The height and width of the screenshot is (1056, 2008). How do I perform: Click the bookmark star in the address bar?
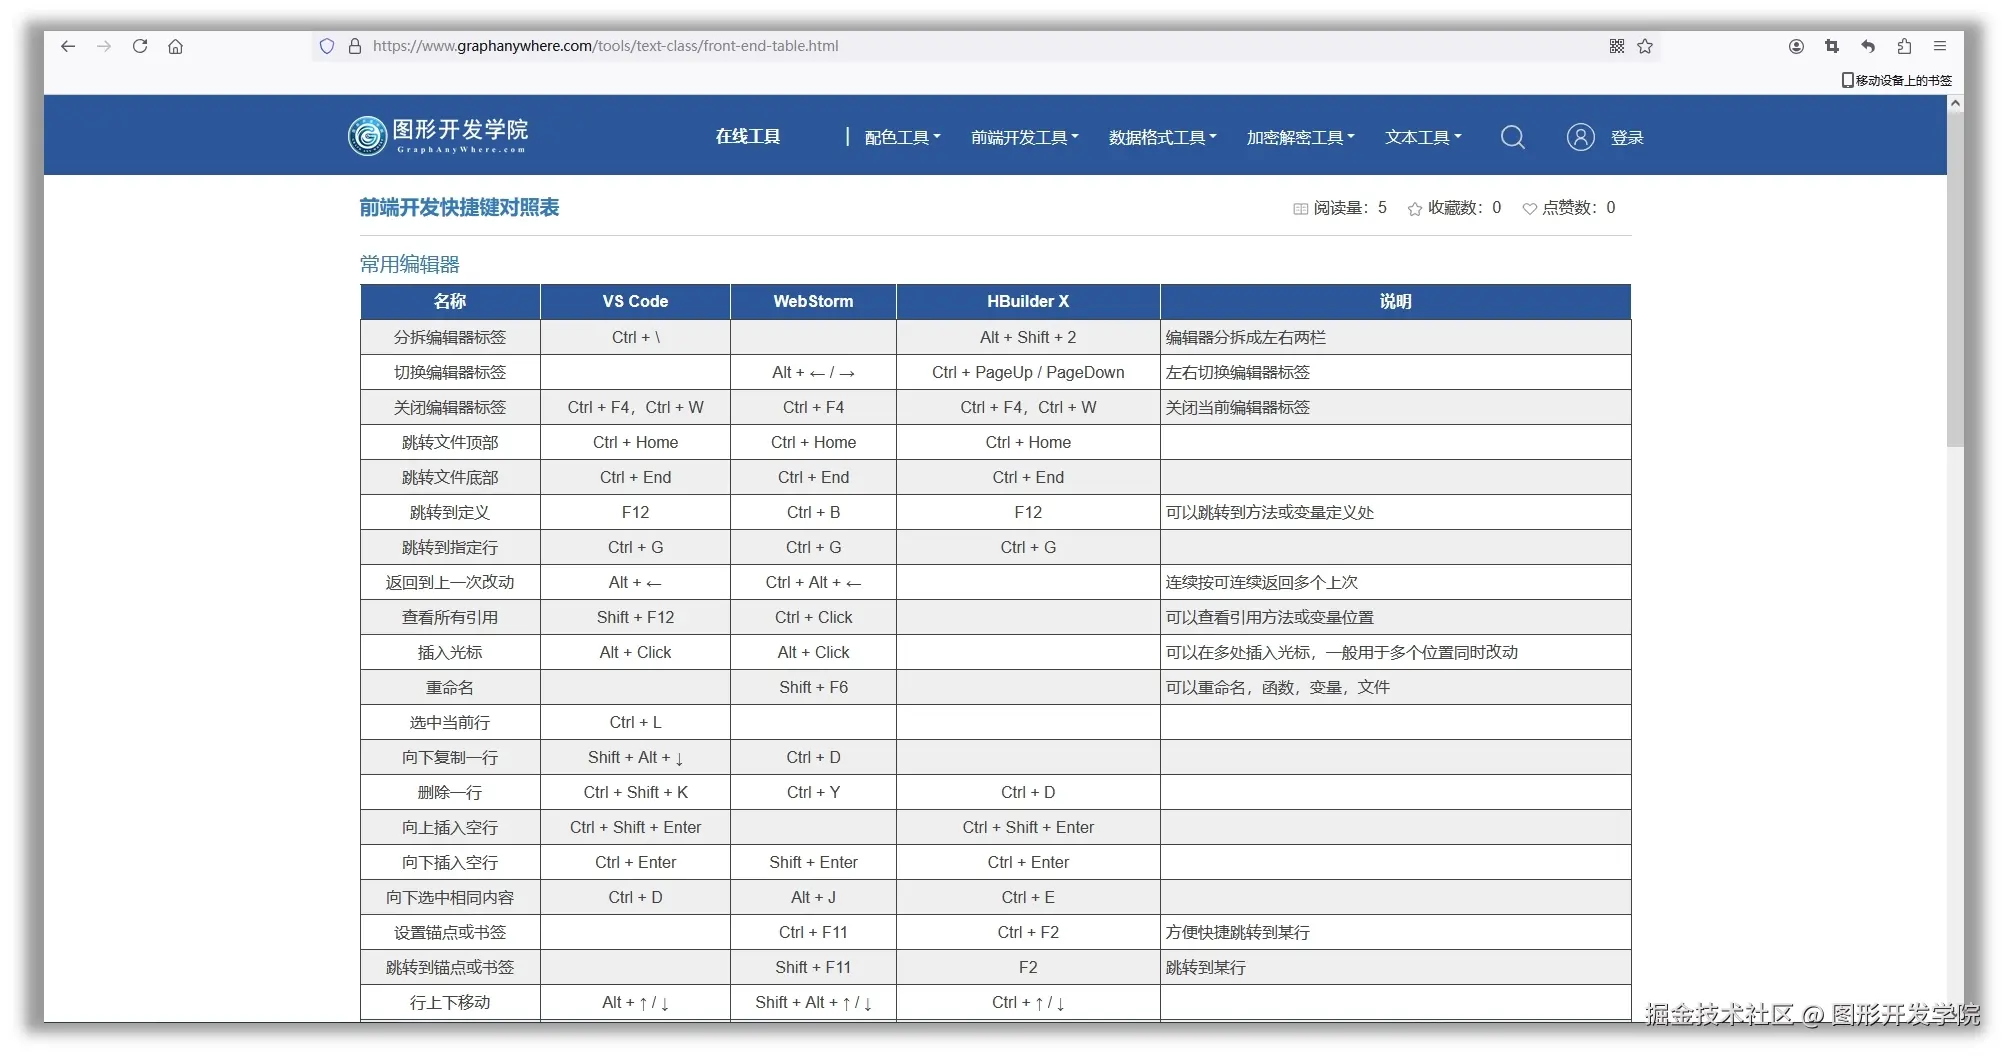1645,46
